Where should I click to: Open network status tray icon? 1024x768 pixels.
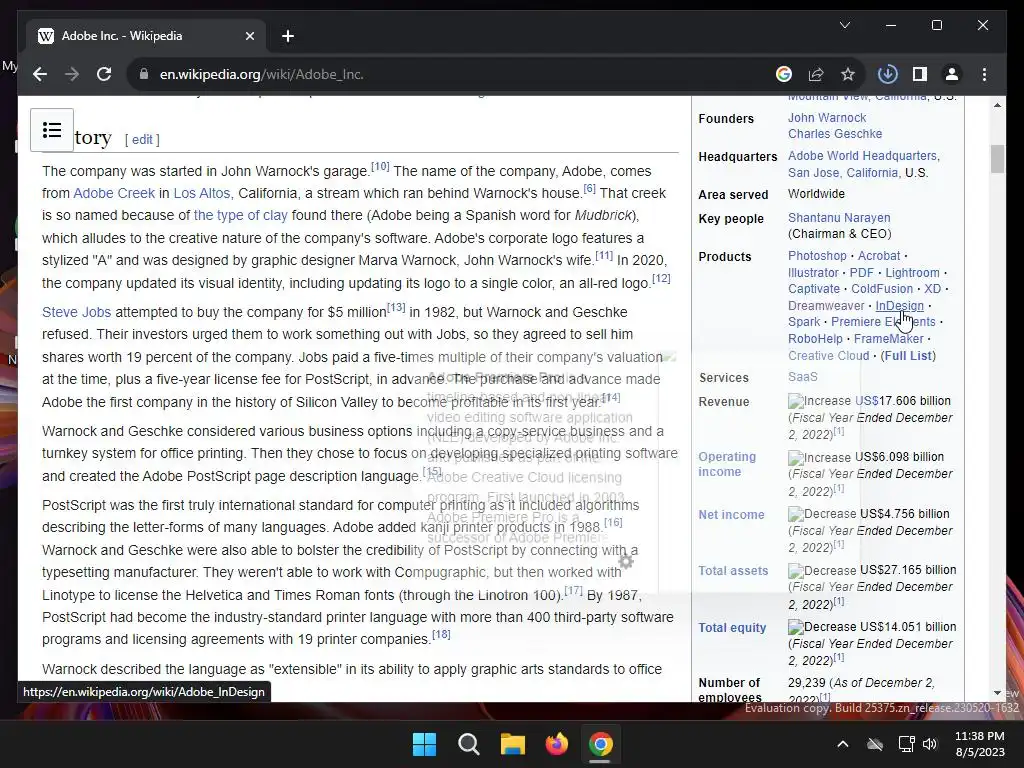point(906,744)
